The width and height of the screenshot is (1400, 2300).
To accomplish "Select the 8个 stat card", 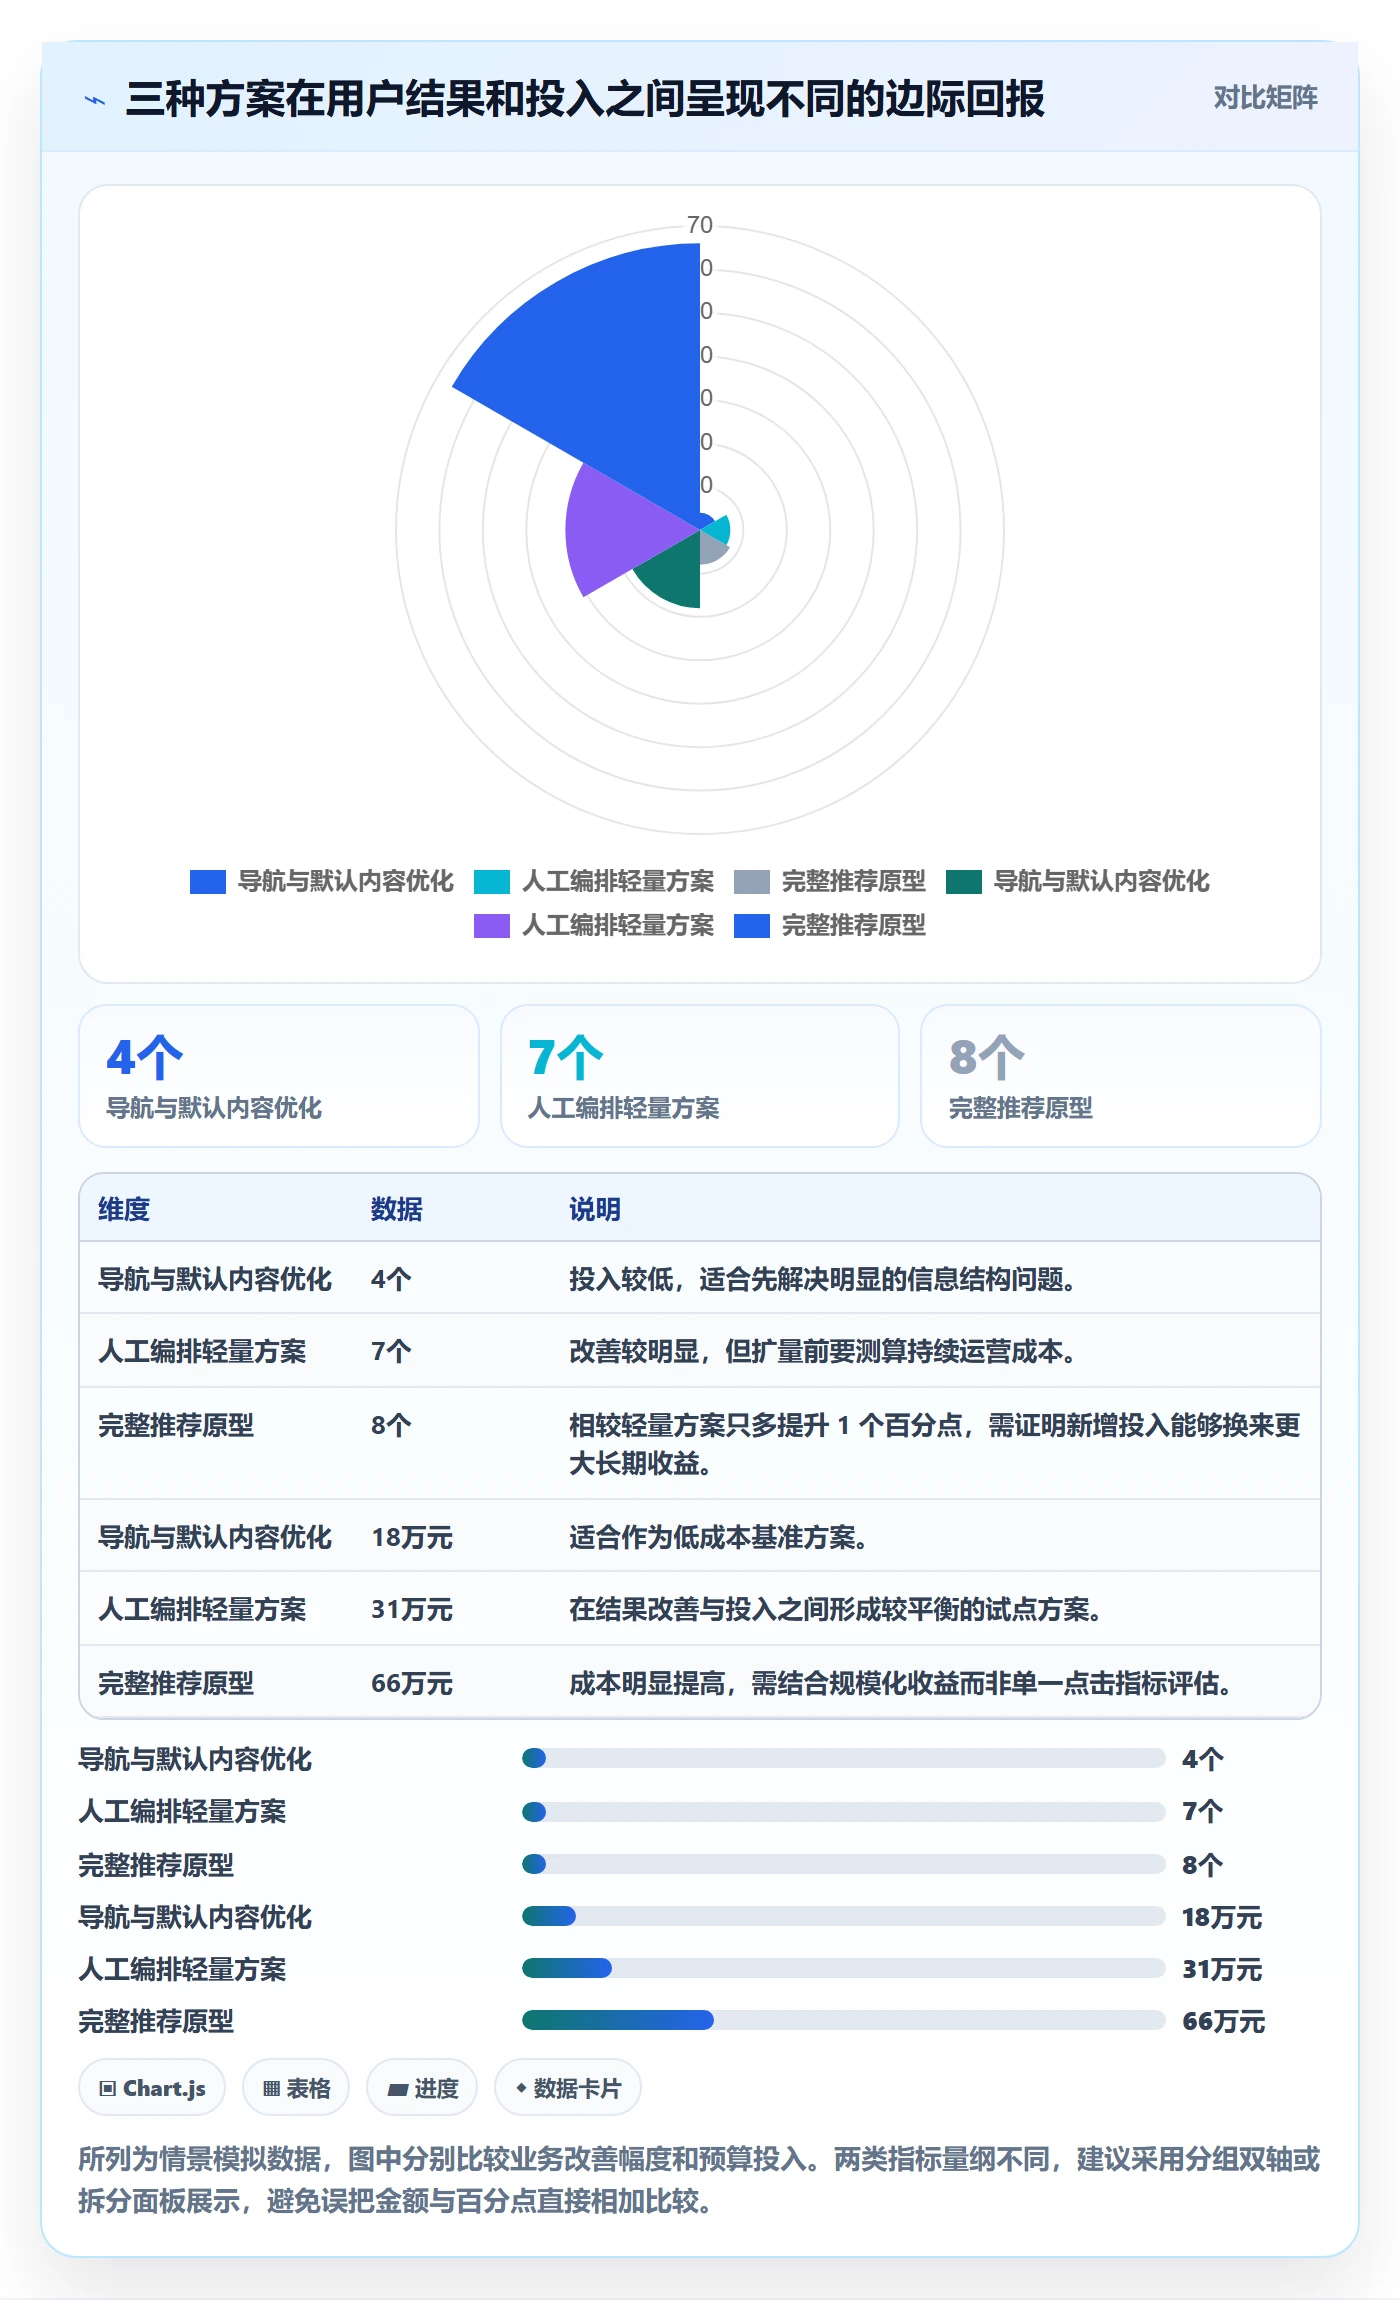I will tap(1121, 1076).
